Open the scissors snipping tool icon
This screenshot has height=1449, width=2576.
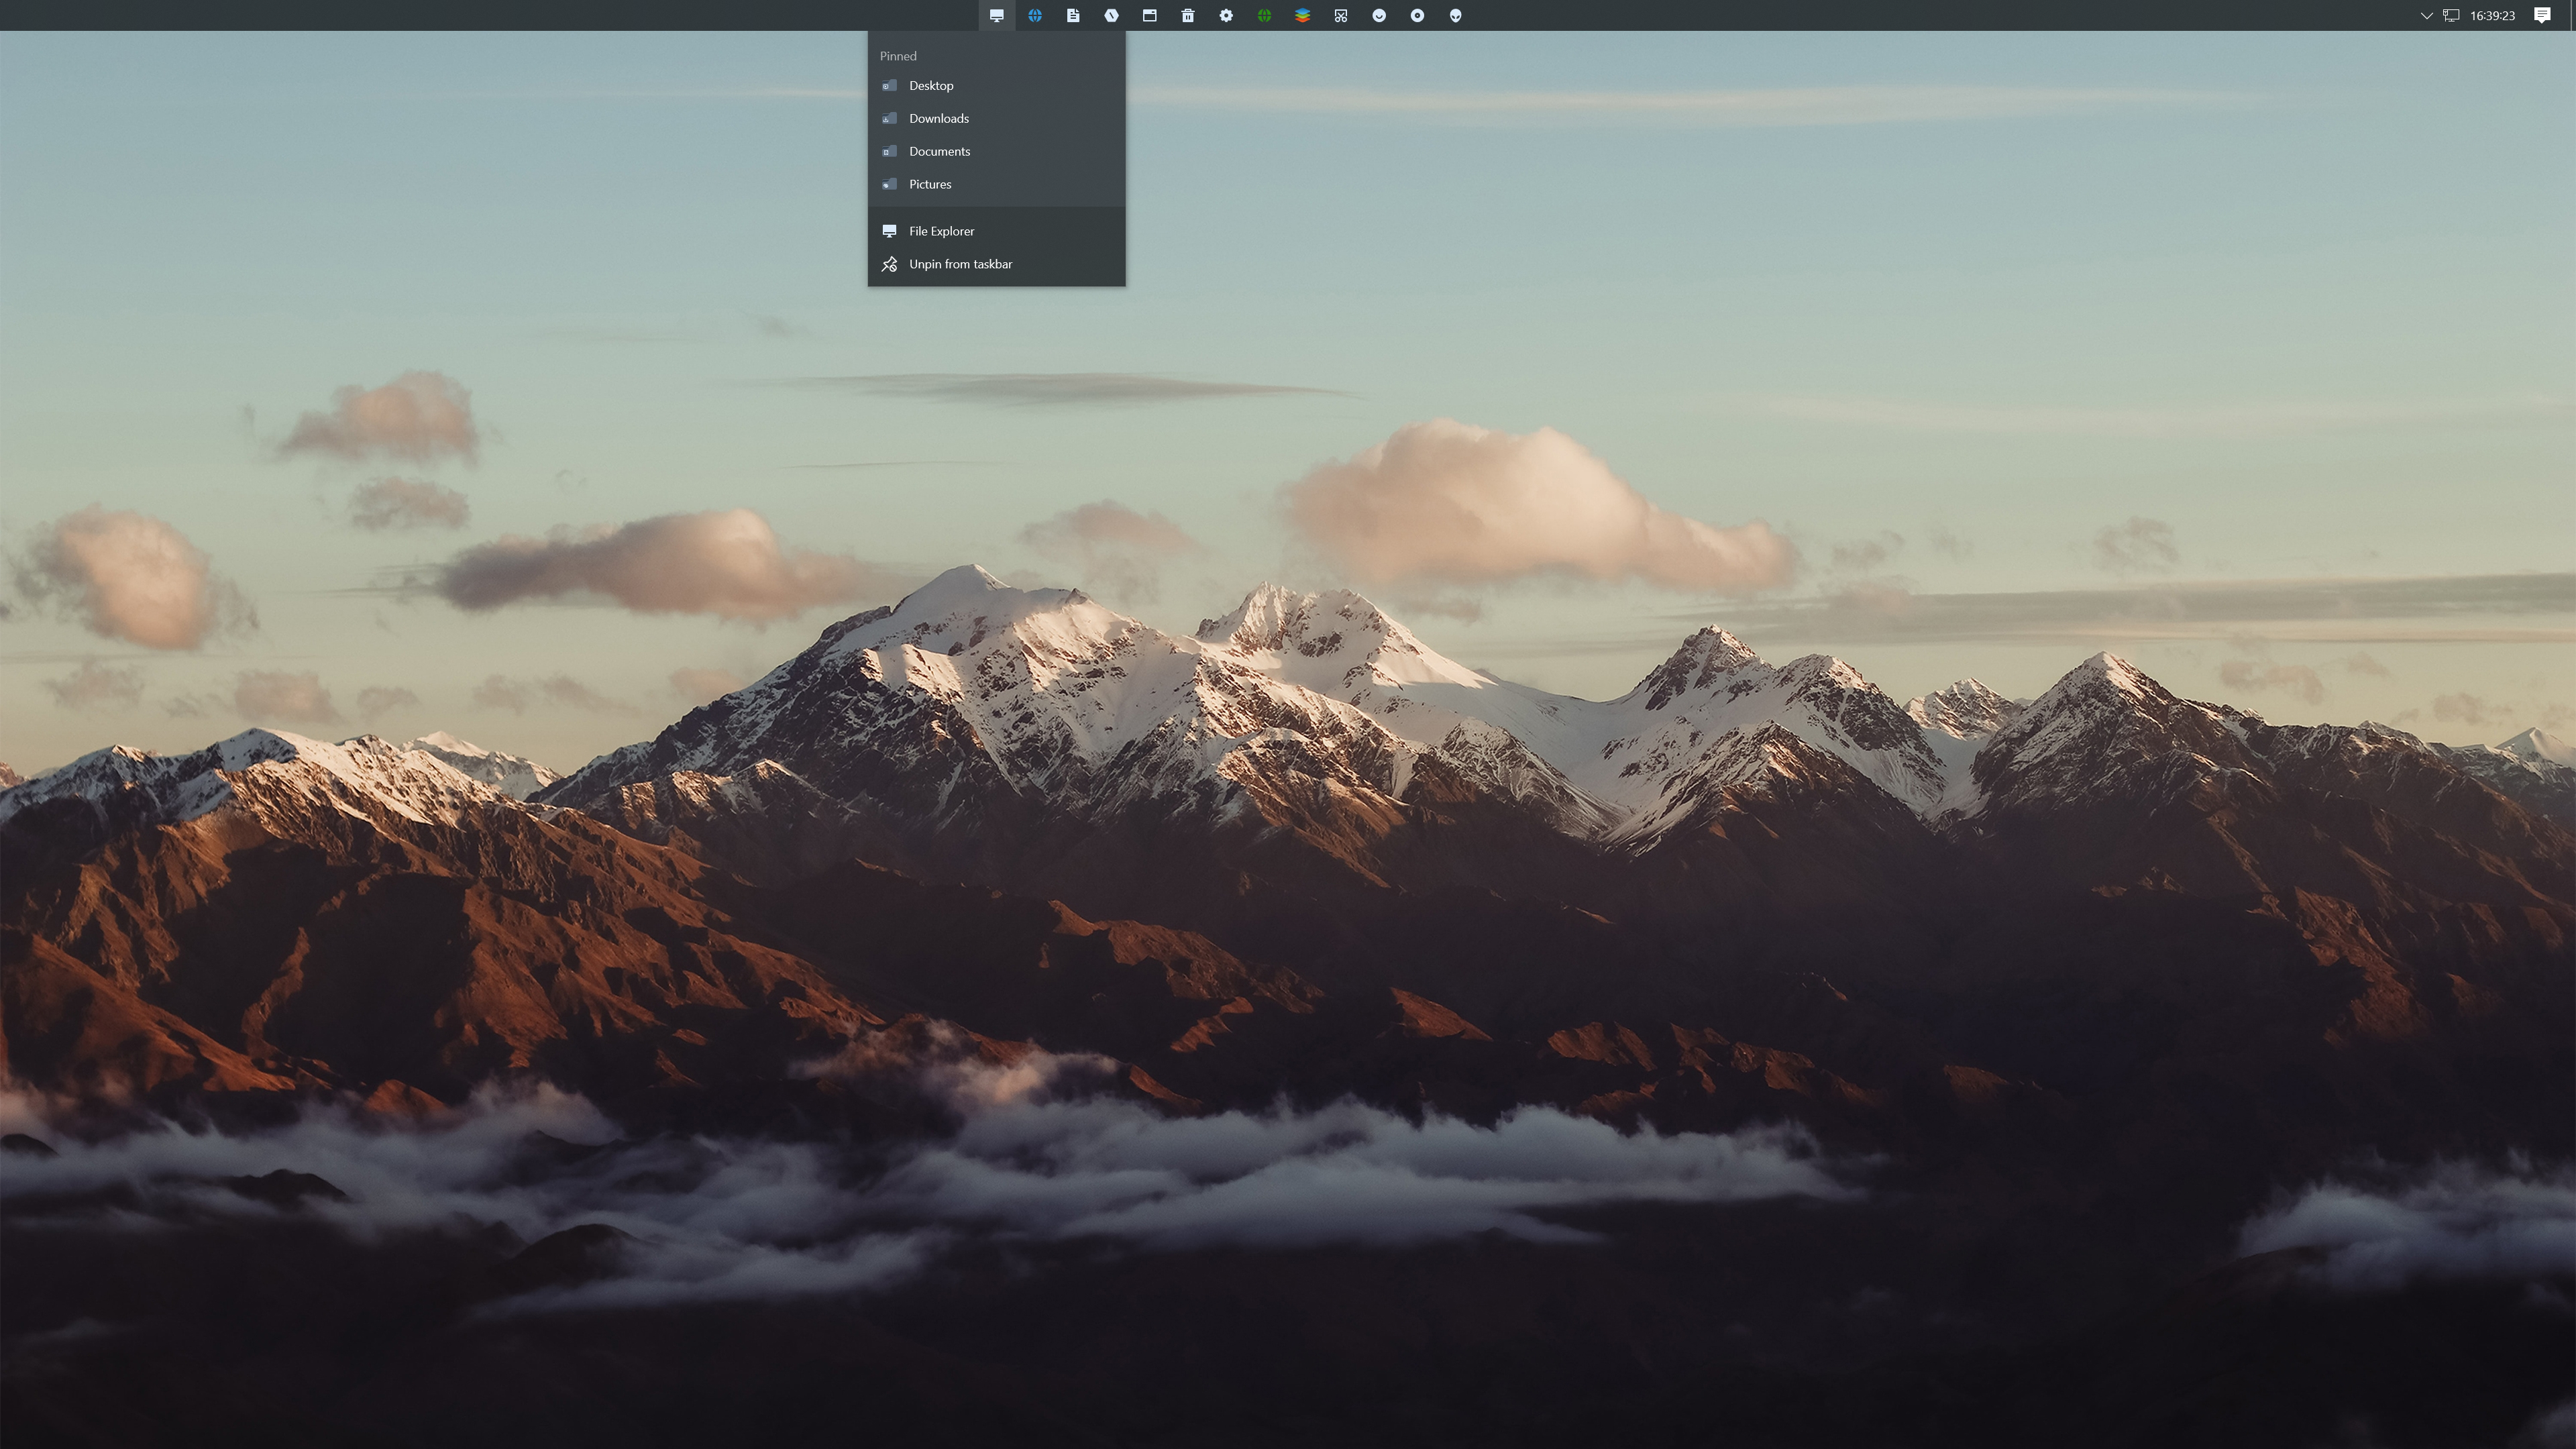coord(1340,15)
